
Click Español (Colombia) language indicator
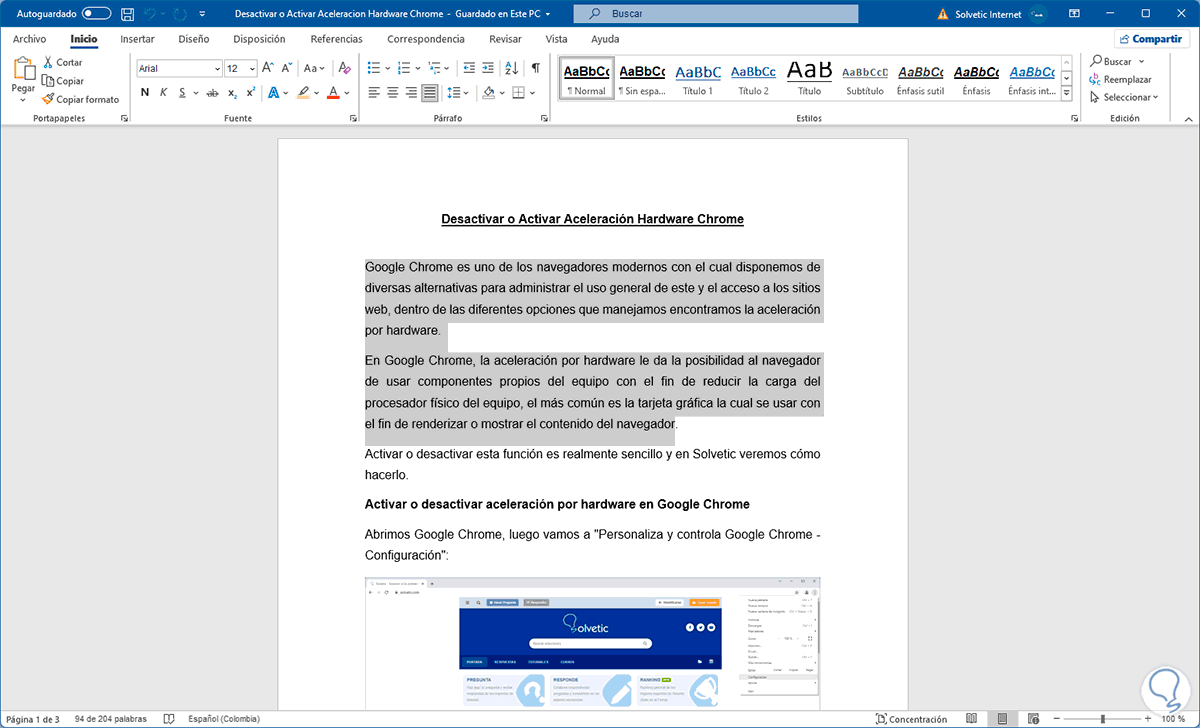(222, 719)
